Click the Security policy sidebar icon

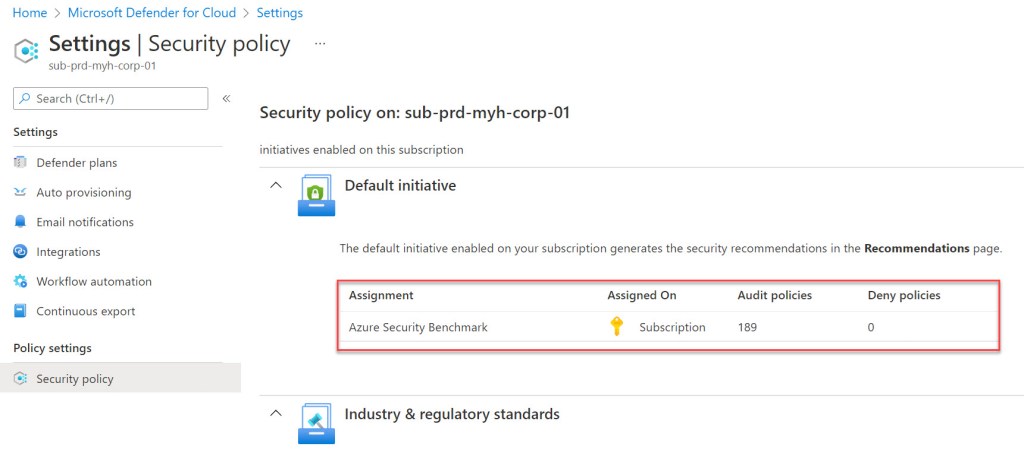(x=20, y=379)
